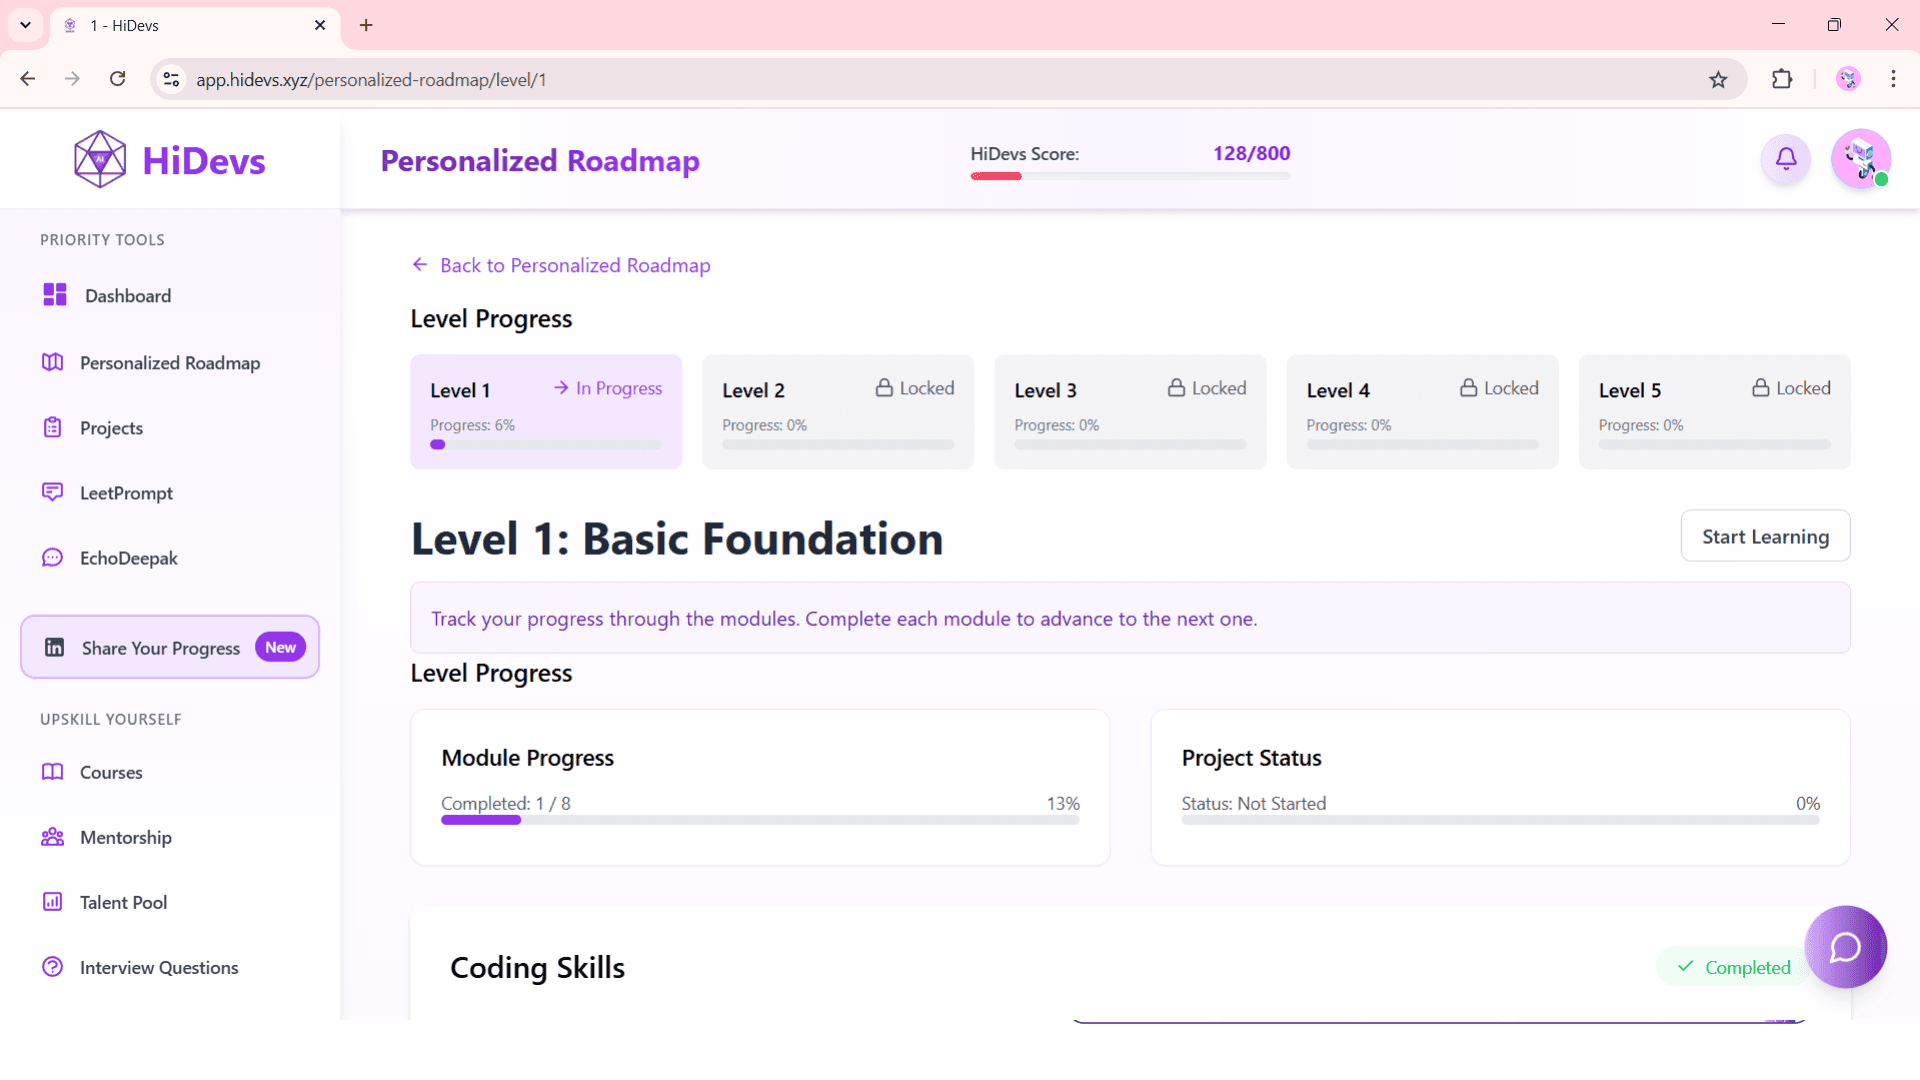Screen dimensions: 1920x1080
Task: Click the LeetPrompt chat icon
Action: (53, 492)
